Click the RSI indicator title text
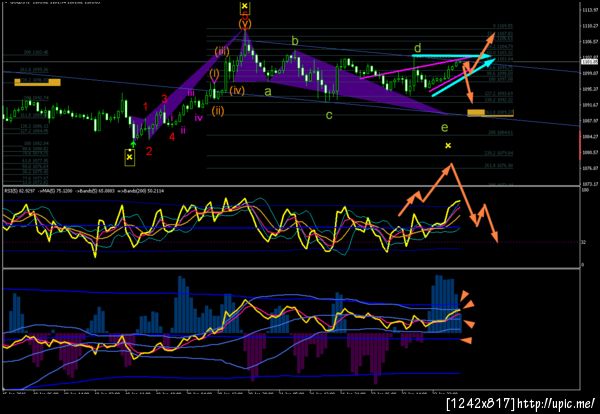The height and width of the screenshot is (414, 600). (x=84, y=190)
